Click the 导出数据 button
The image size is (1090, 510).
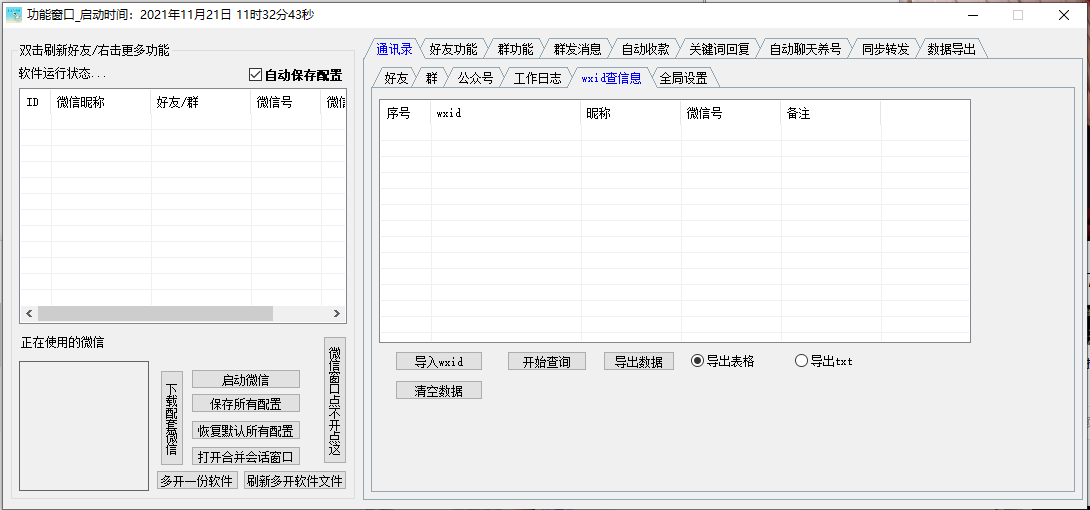coord(639,361)
